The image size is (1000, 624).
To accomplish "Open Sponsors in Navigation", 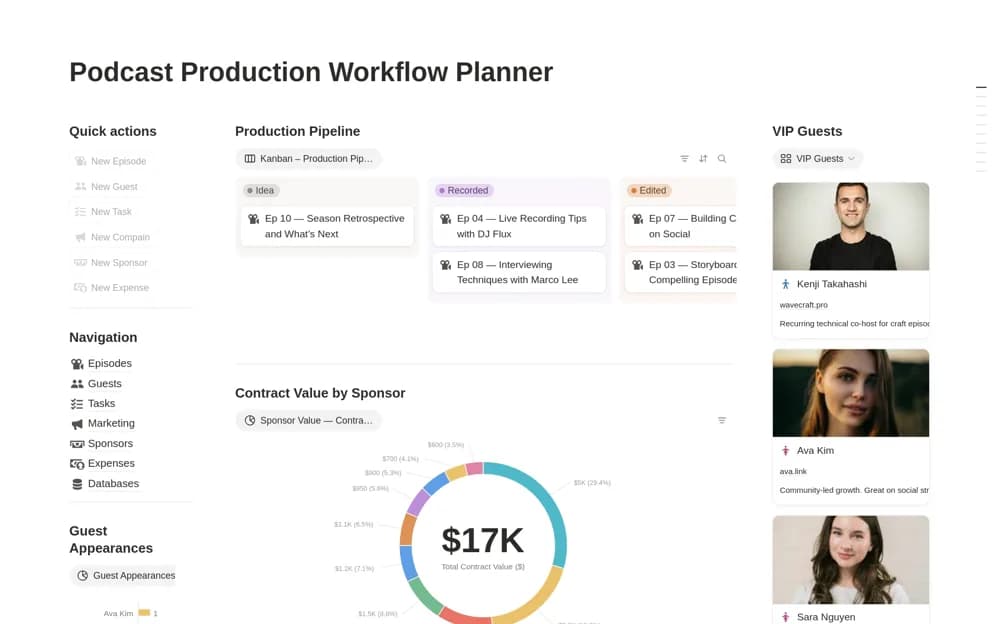I will [102, 443].
